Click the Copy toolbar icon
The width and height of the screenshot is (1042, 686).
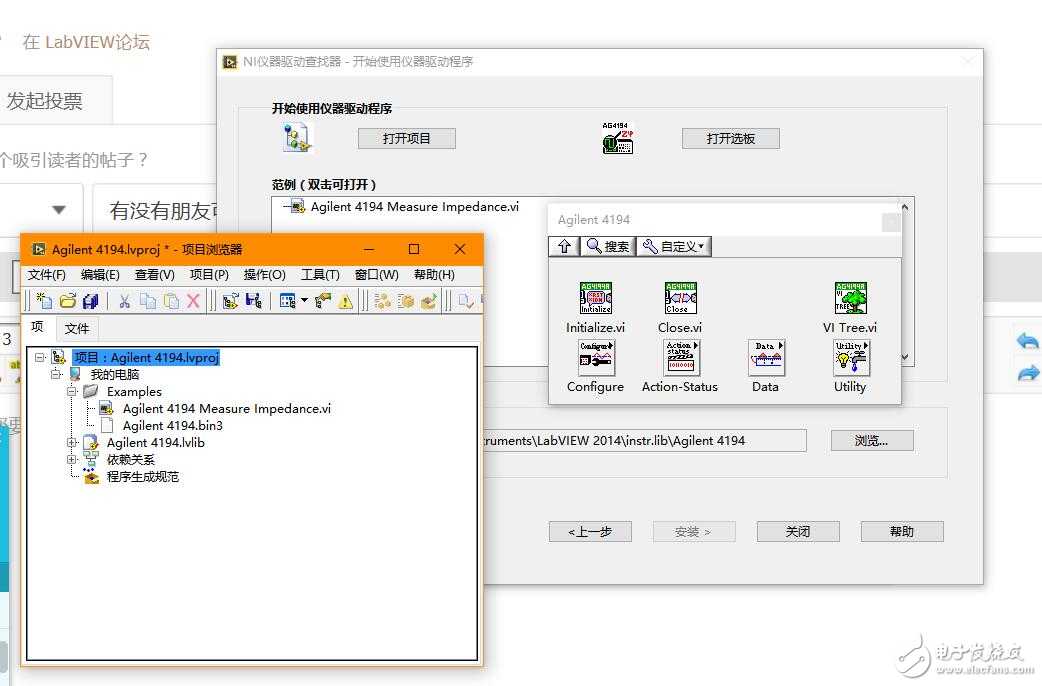tap(148, 301)
